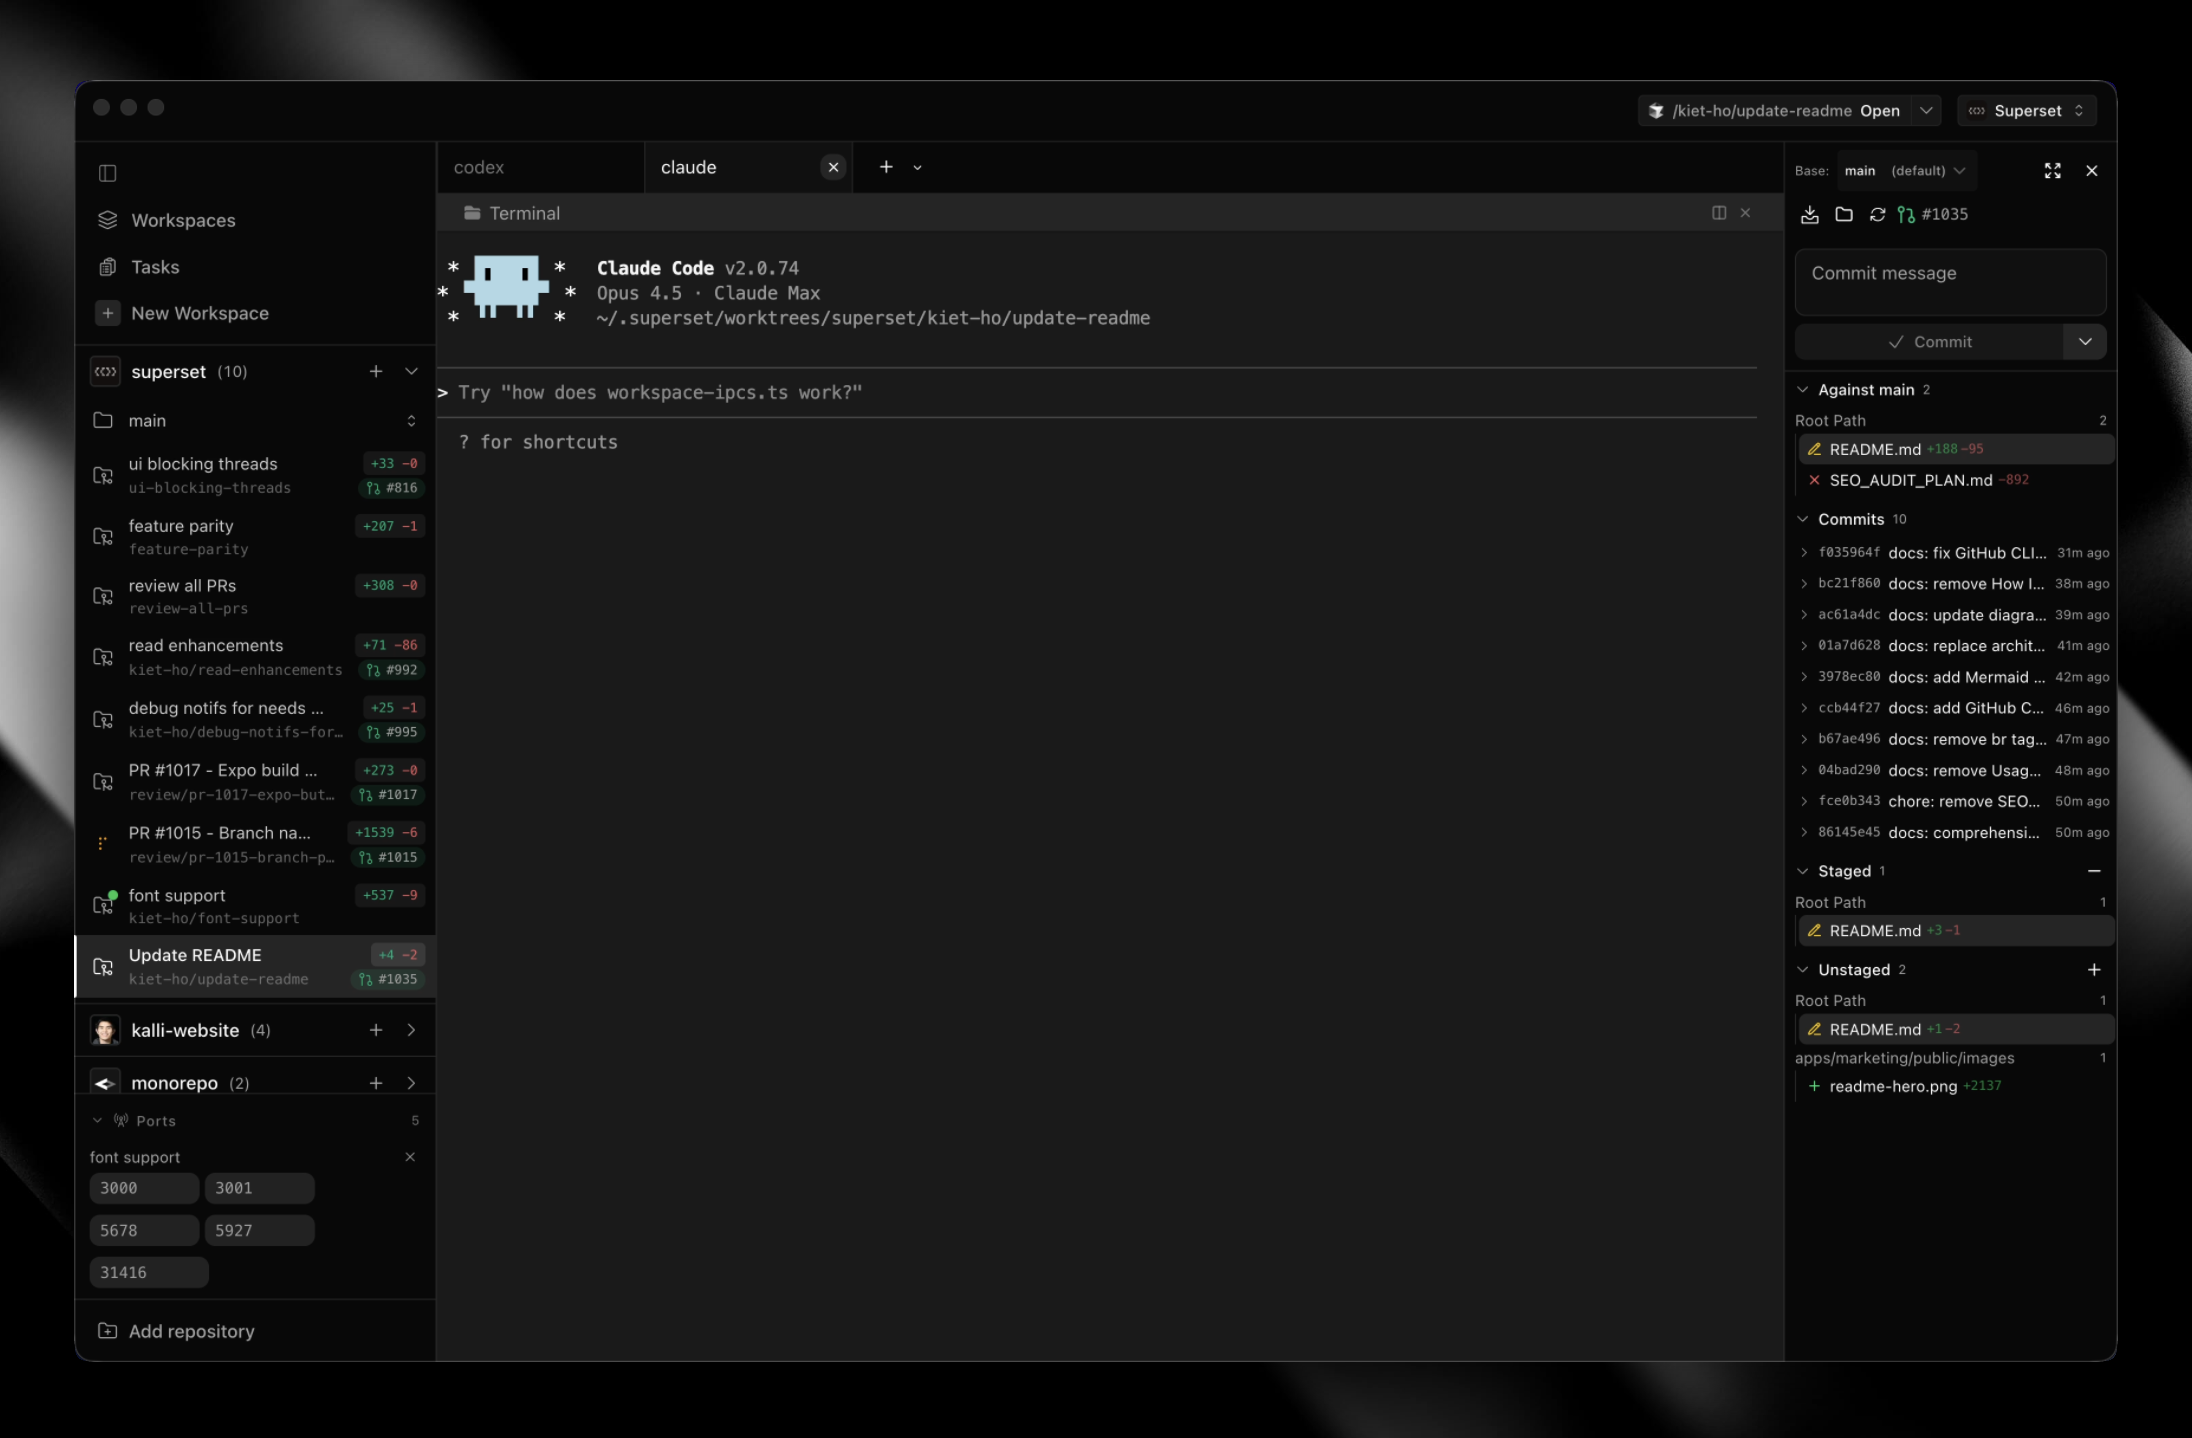Unstage README.md with the minus control

(x=2095, y=871)
